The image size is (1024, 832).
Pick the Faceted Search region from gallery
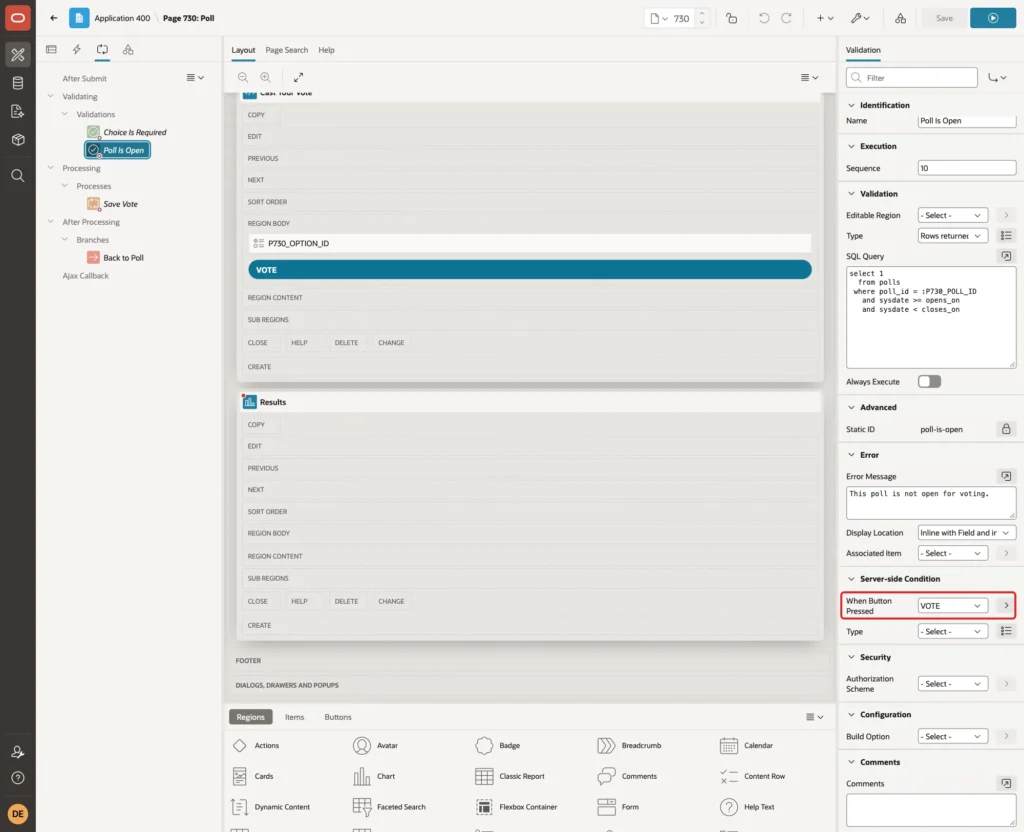coord(389,807)
